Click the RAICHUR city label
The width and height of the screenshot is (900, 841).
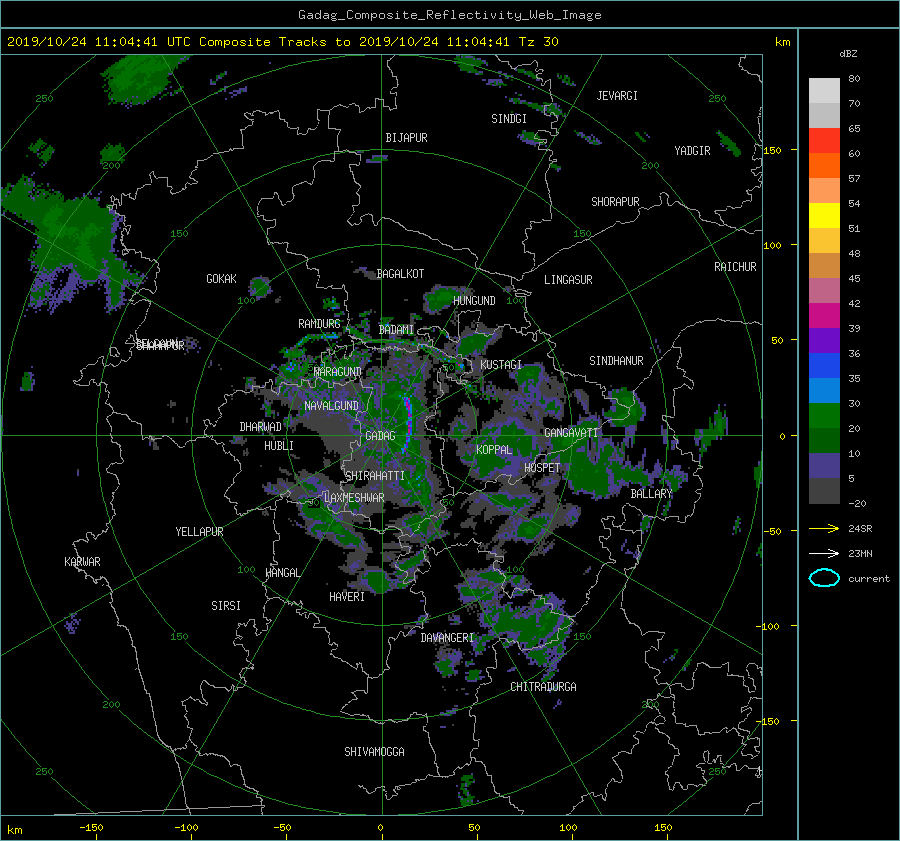click(x=735, y=266)
